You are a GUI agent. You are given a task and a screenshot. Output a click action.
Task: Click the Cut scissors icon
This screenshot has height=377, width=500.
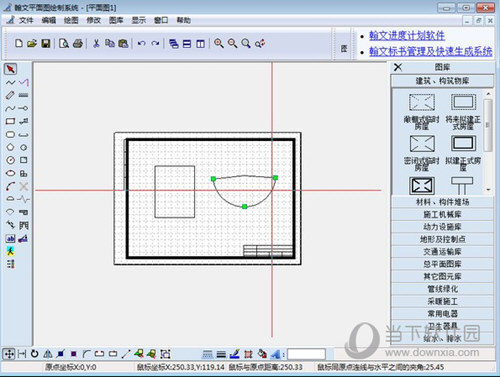[x=96, y=43]
